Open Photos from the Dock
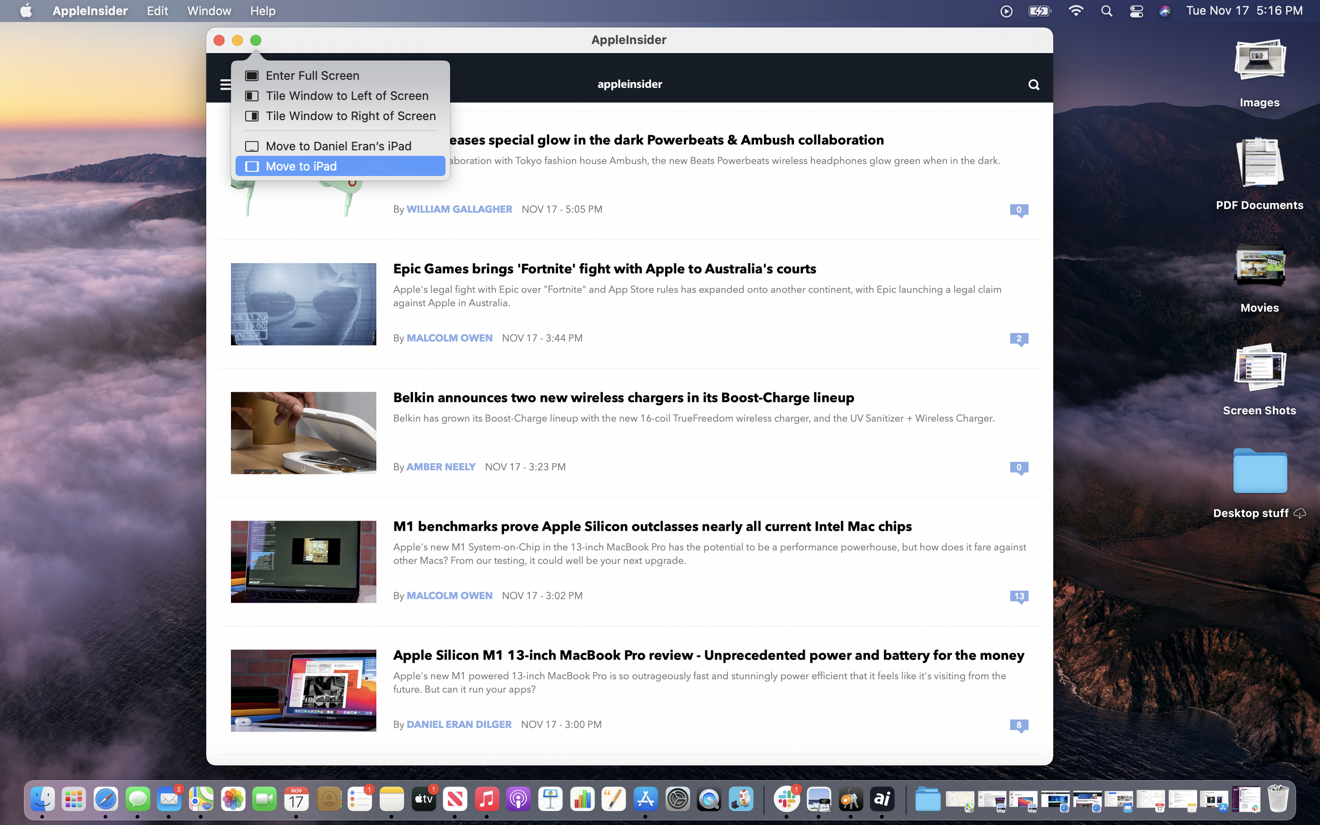 pos(233,799)
